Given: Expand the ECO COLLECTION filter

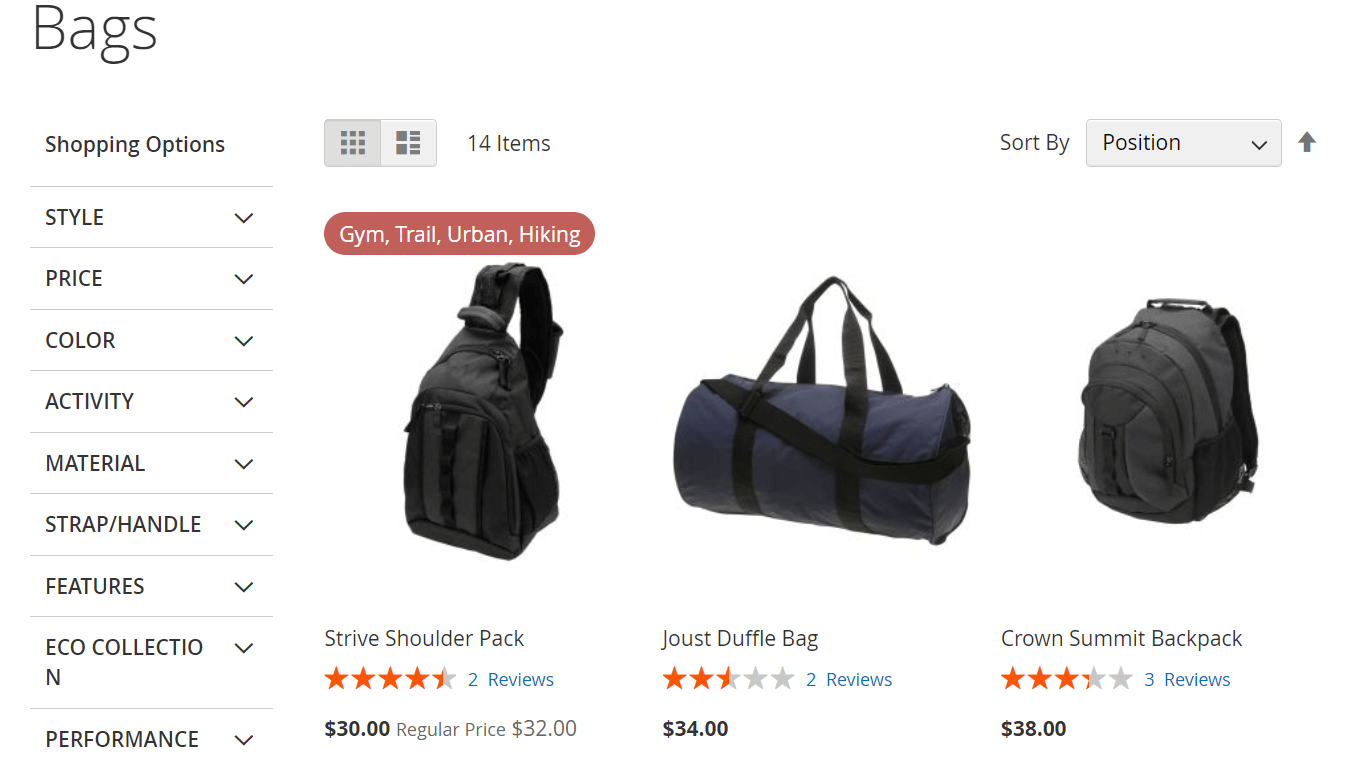Looking at the screenshot, I should click(151, 663).
